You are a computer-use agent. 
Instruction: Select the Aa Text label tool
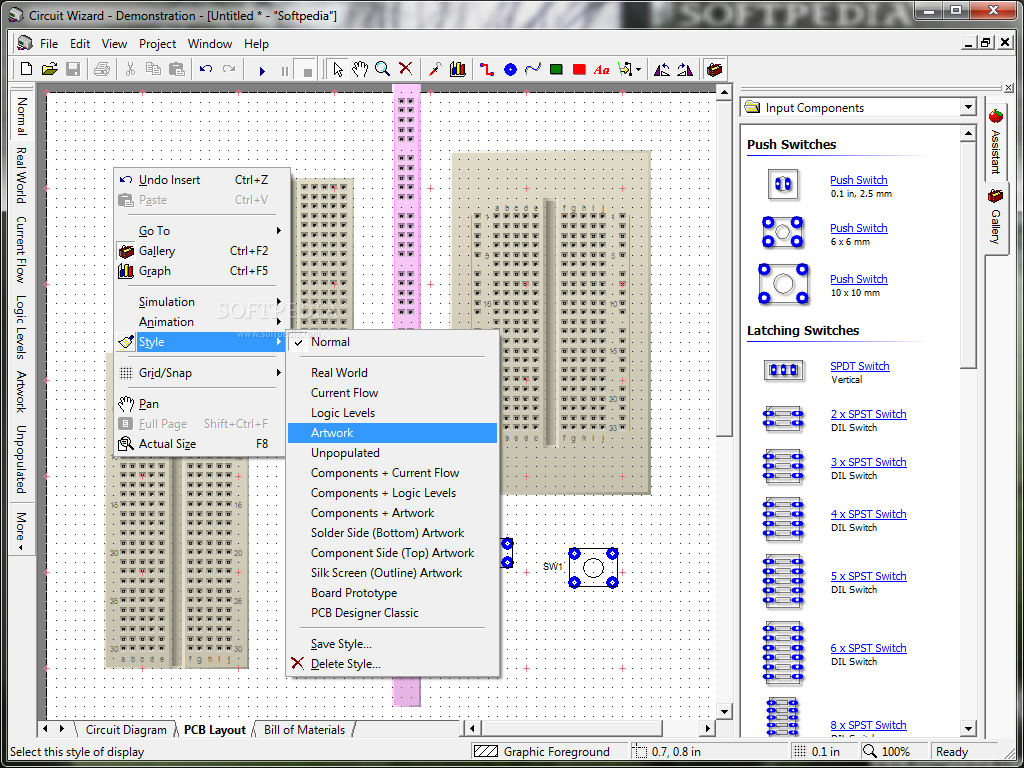coord(601,69)
